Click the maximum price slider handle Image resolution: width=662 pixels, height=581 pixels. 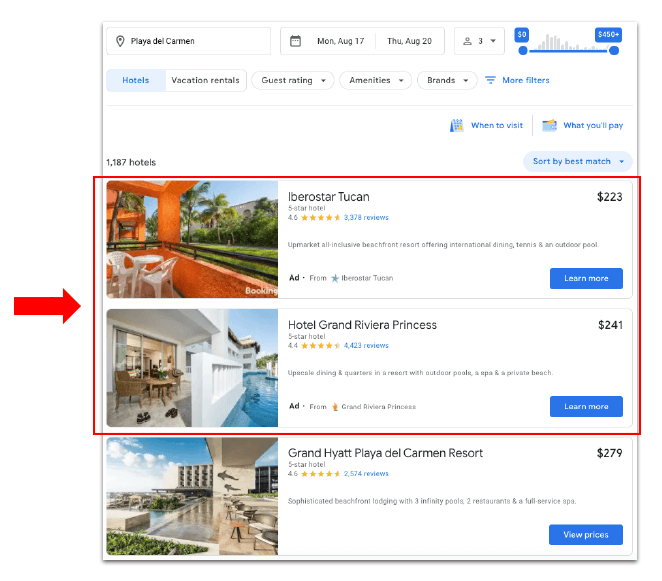point(614,51)
